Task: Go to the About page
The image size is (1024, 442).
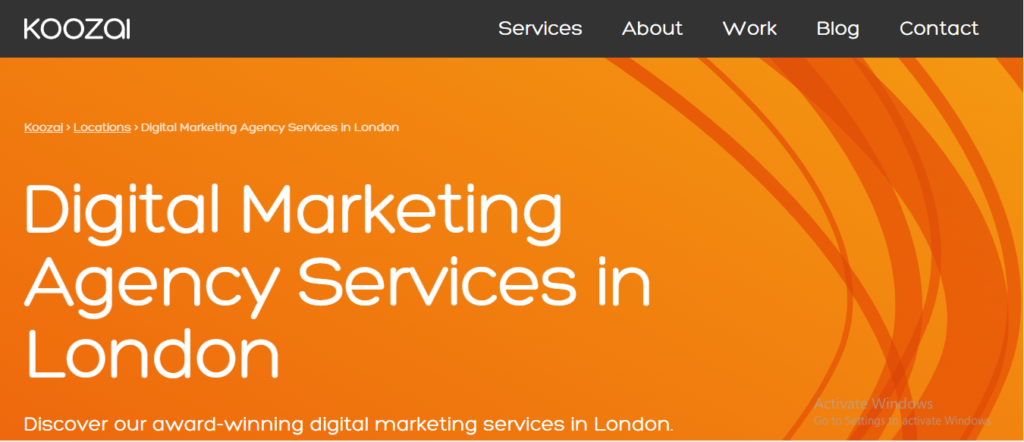Action: point(652,28)
